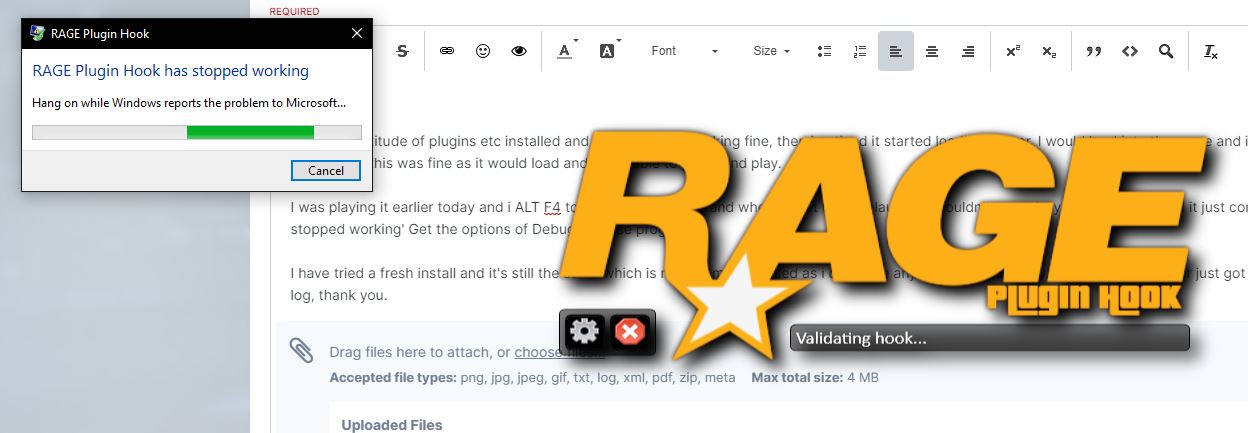Click the red X abort button on splash
This screenshot has width=1248, height=433.
point(630,331)
